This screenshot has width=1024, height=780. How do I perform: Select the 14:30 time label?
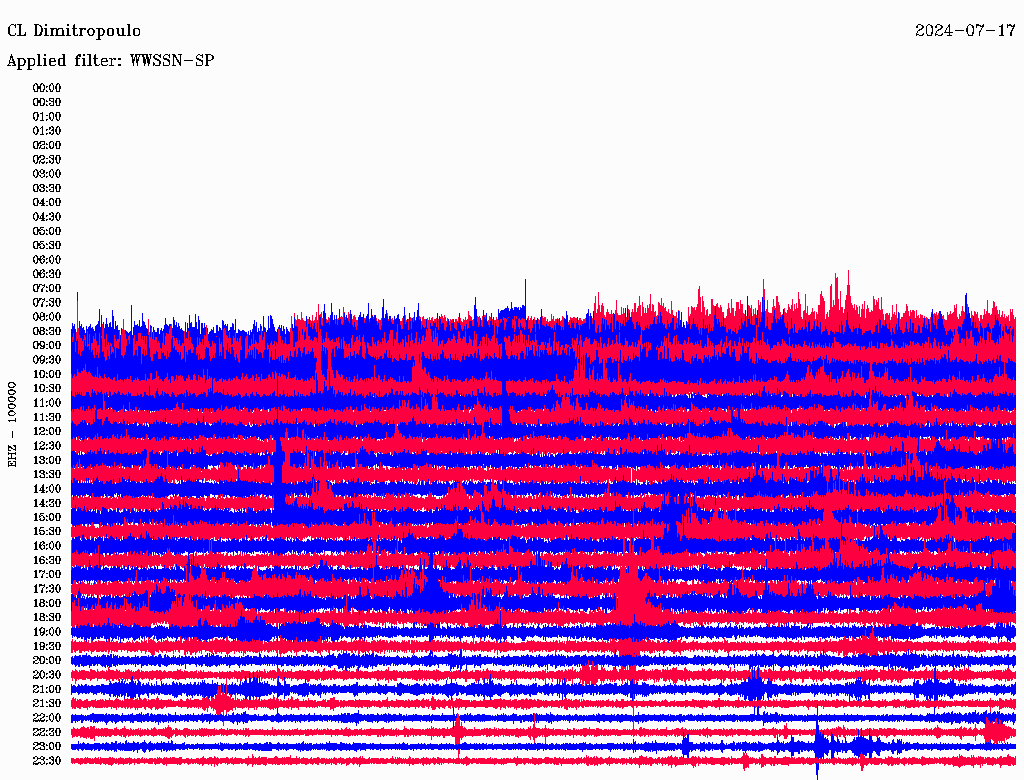click(47, 504)
